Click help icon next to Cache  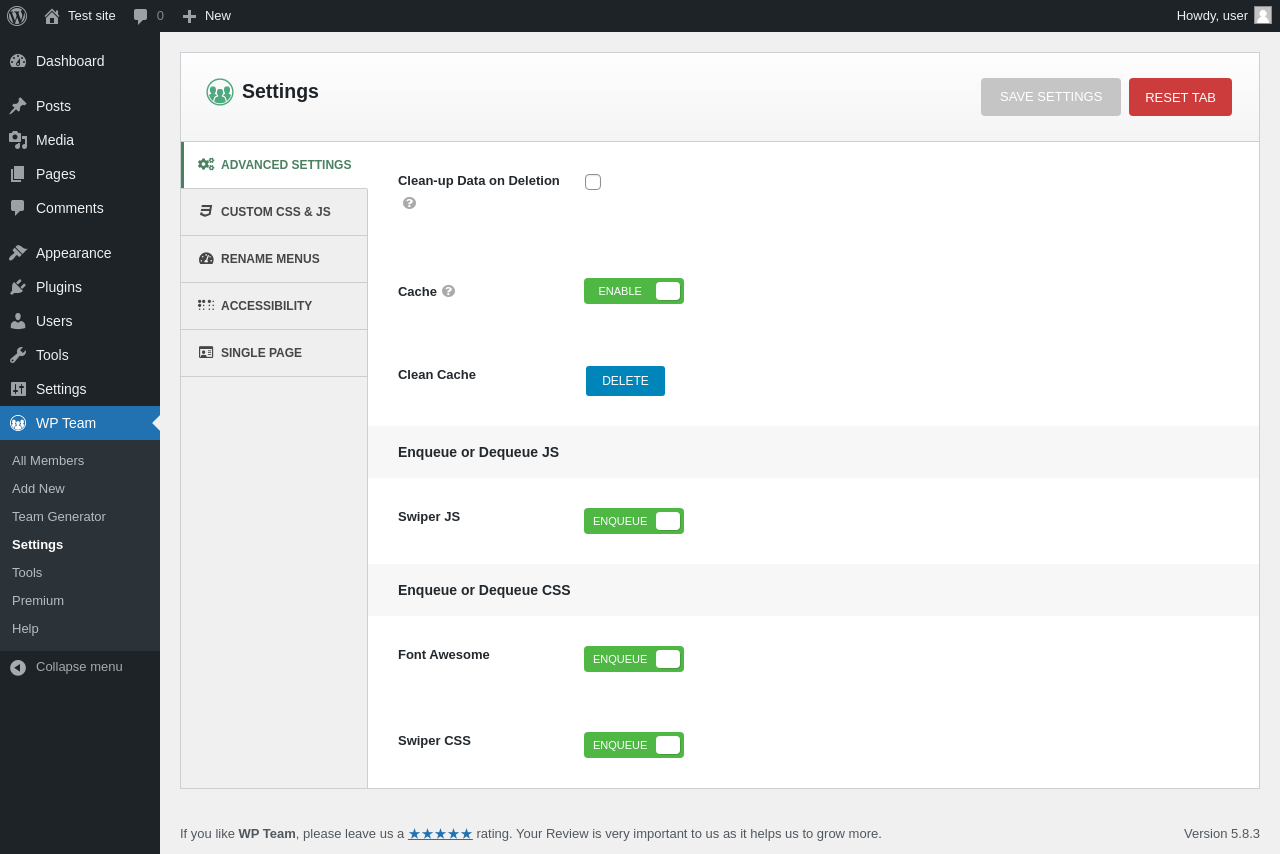tap(448, 291)
